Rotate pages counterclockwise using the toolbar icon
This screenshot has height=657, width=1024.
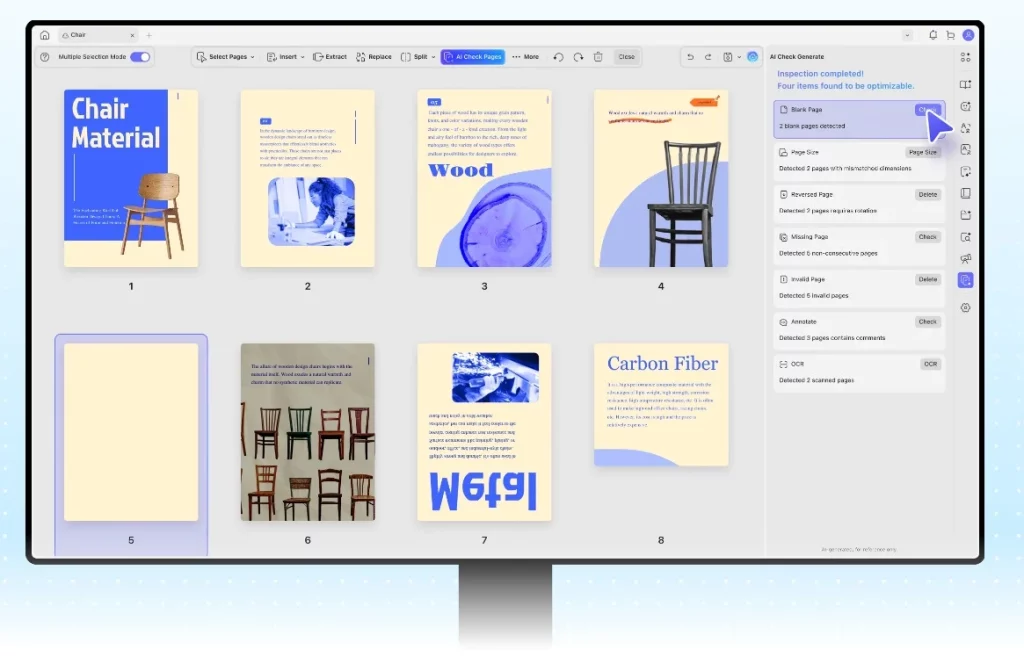pyautogui.click(x=558, y=57)
